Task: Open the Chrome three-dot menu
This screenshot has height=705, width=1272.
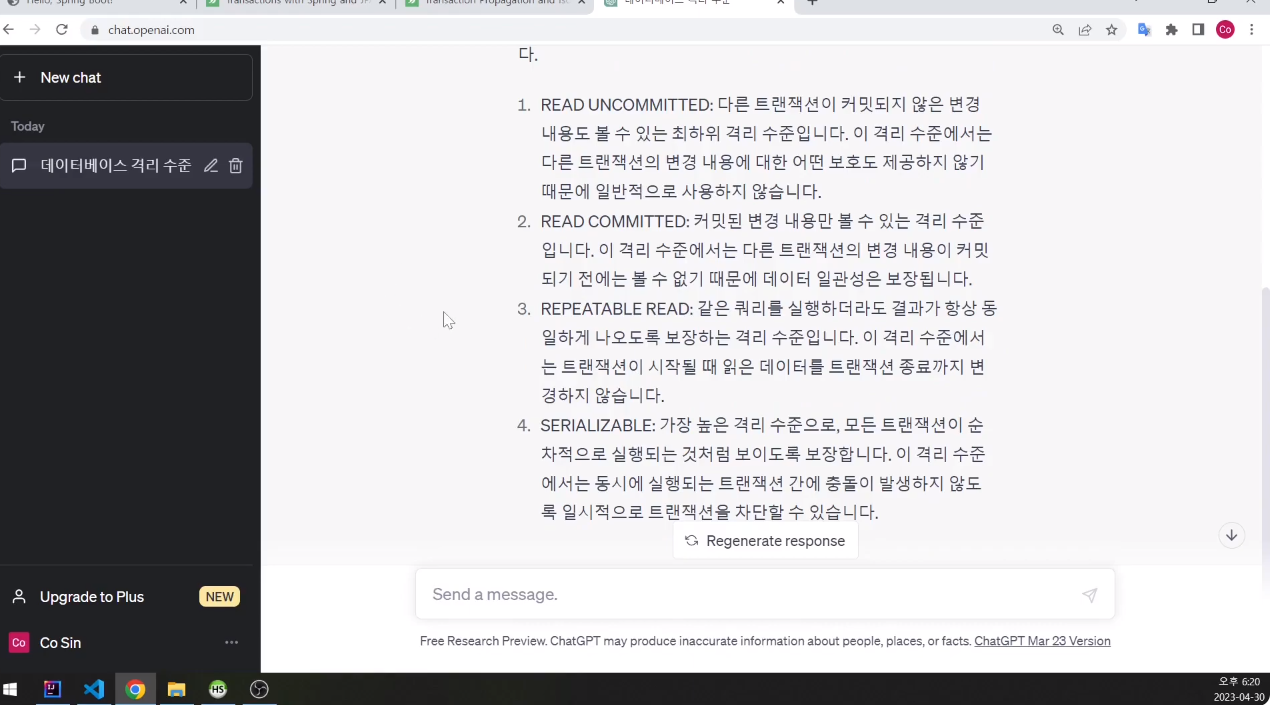Action: pyautogui.click(x=1251, y=30)
